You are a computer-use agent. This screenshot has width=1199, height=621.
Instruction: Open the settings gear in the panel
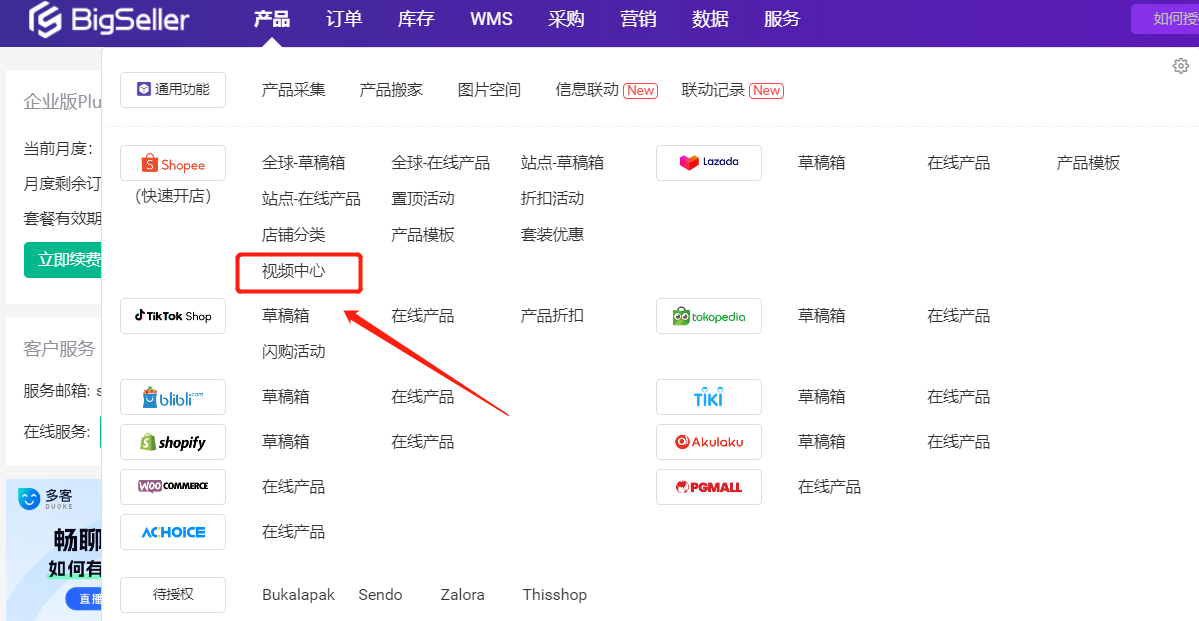pos(1180,64)
